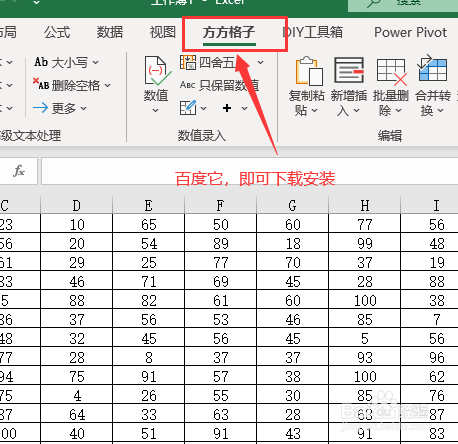Open the DIY工具箱 tab
The width and height of the screenshot is (458, 444).
[313, 32]
